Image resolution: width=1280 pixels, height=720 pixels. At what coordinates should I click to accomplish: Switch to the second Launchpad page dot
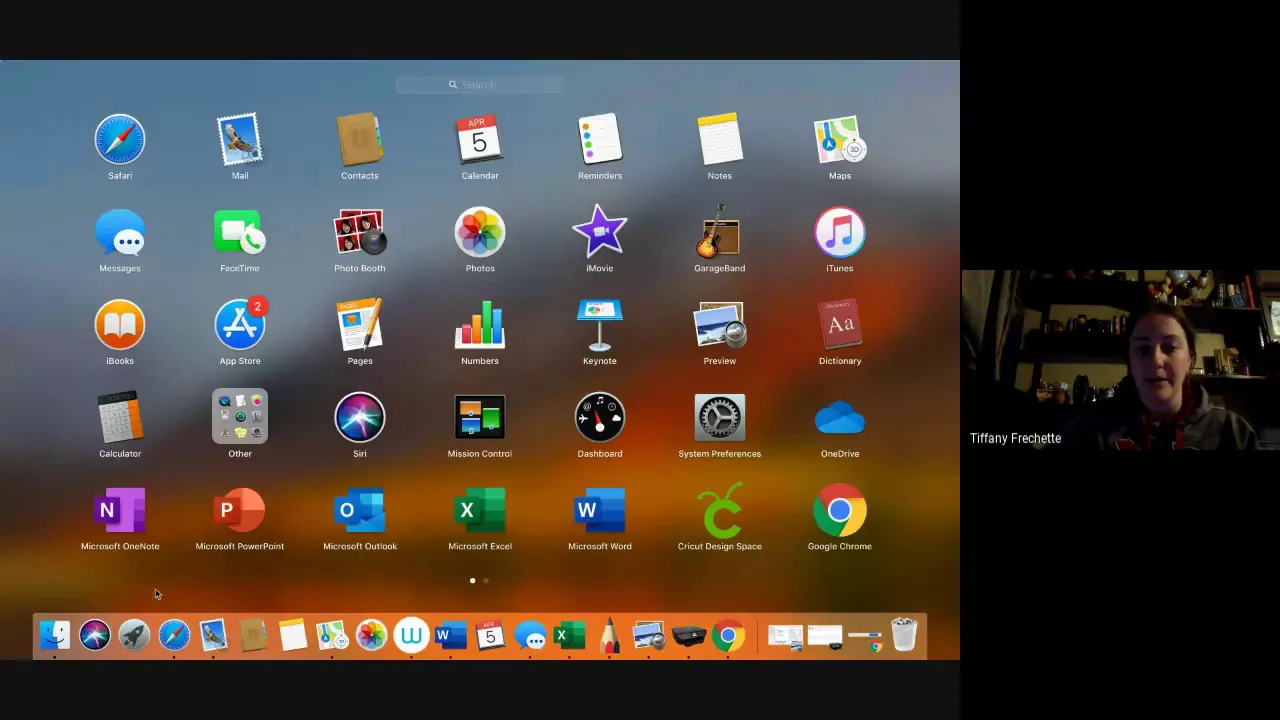[x=486, y=580]
